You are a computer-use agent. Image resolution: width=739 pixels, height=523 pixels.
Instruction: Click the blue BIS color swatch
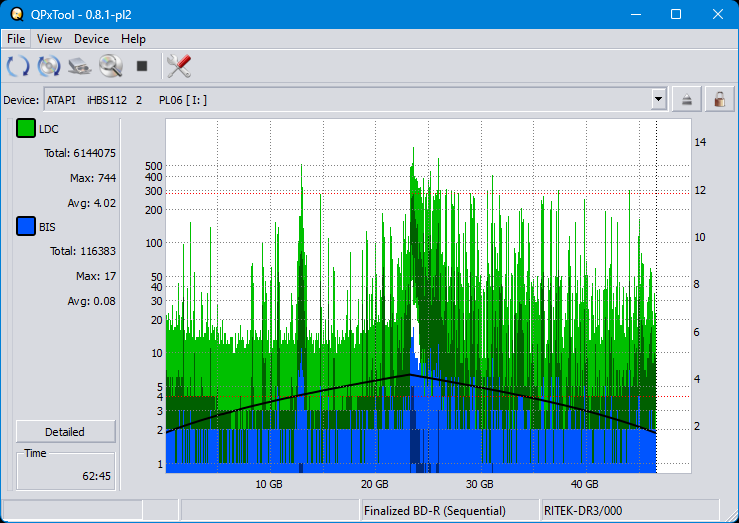point(26,227)
